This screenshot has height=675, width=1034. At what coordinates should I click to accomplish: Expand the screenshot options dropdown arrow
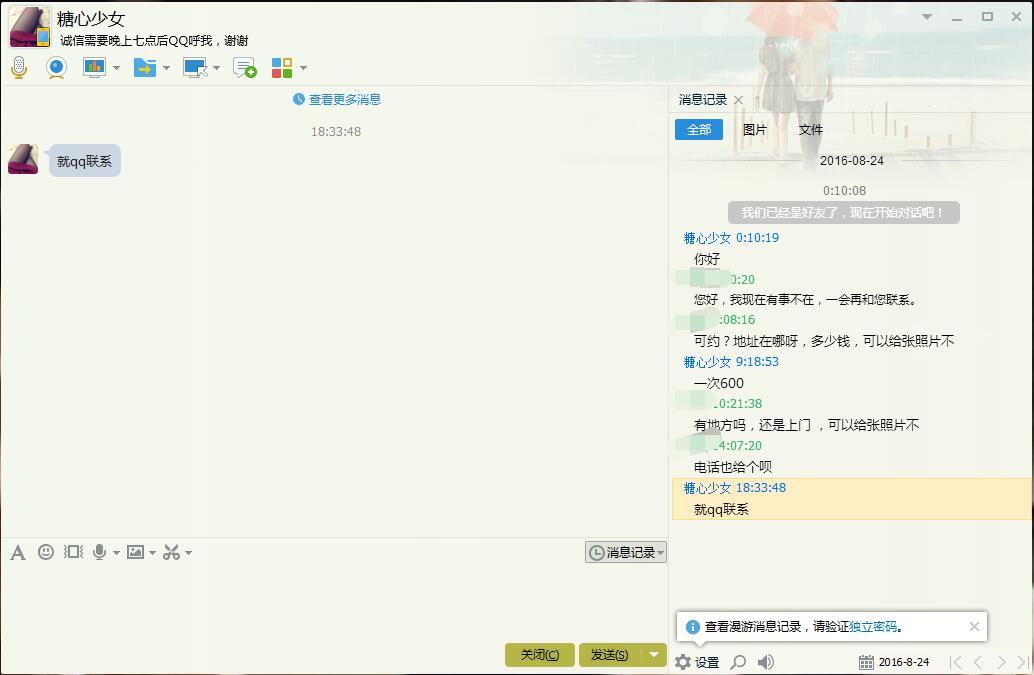(x=189, y=552)
